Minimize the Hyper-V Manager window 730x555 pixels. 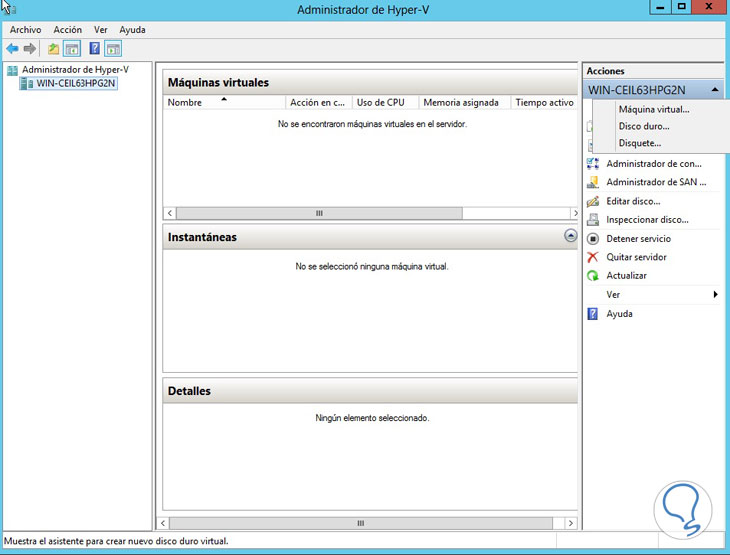660,7
